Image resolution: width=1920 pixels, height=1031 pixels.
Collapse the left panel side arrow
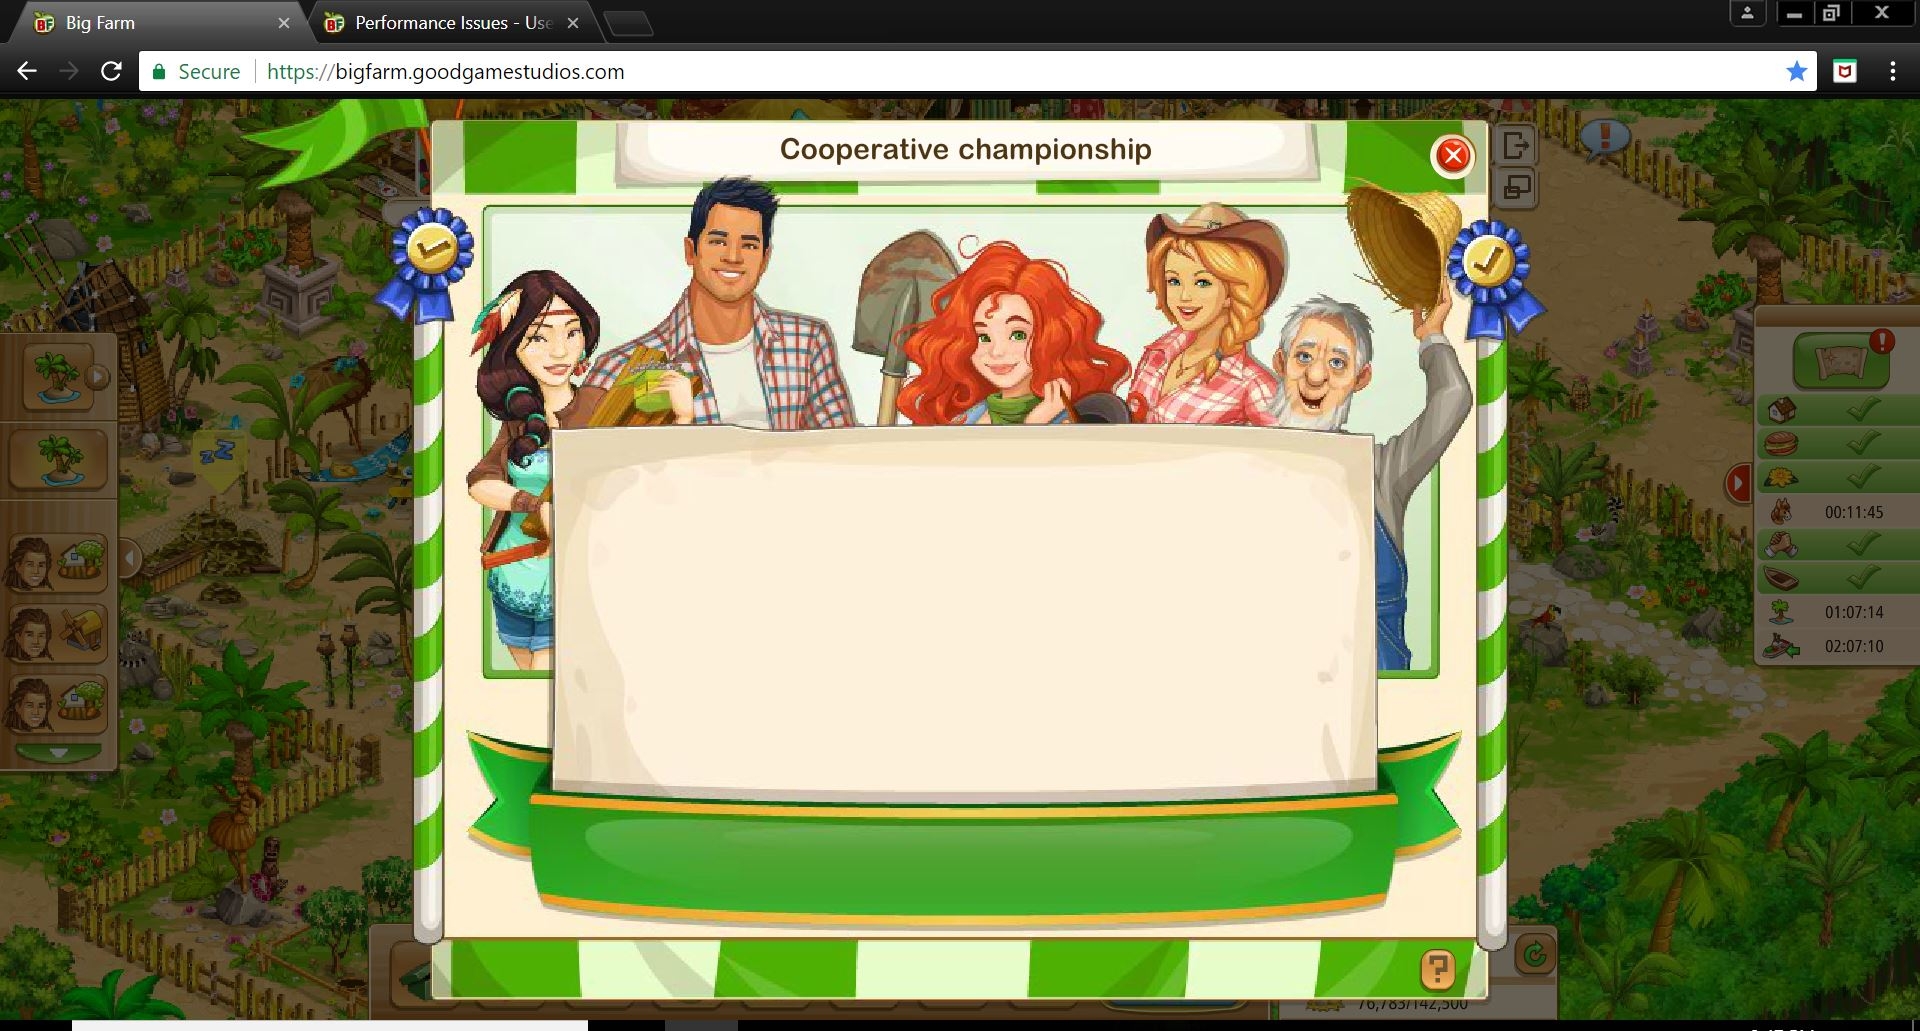(128, 558)
